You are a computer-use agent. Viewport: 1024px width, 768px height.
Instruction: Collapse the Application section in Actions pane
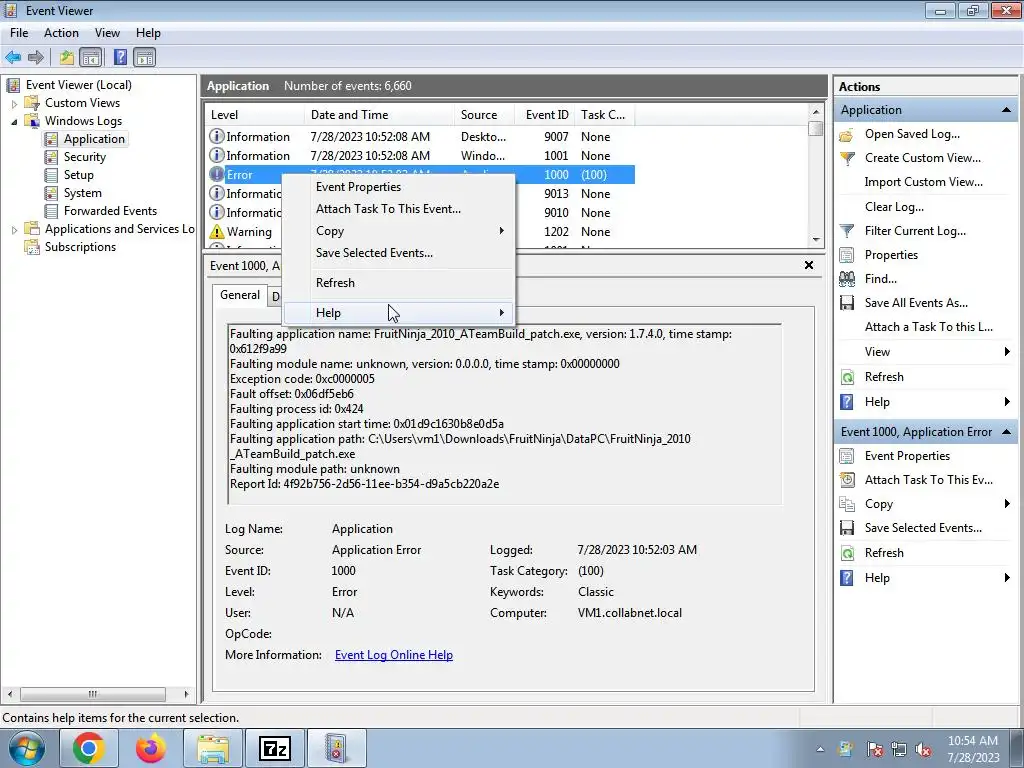pos(1006,110)
